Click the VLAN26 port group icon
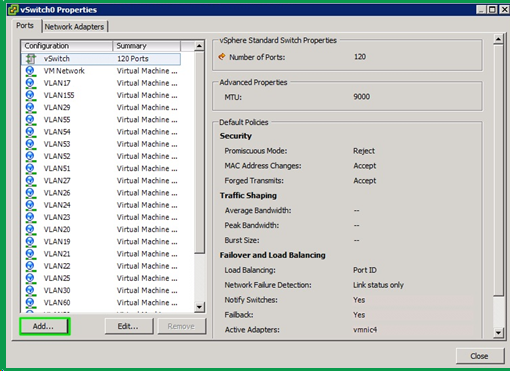510x371 pixels. point(30,193)
